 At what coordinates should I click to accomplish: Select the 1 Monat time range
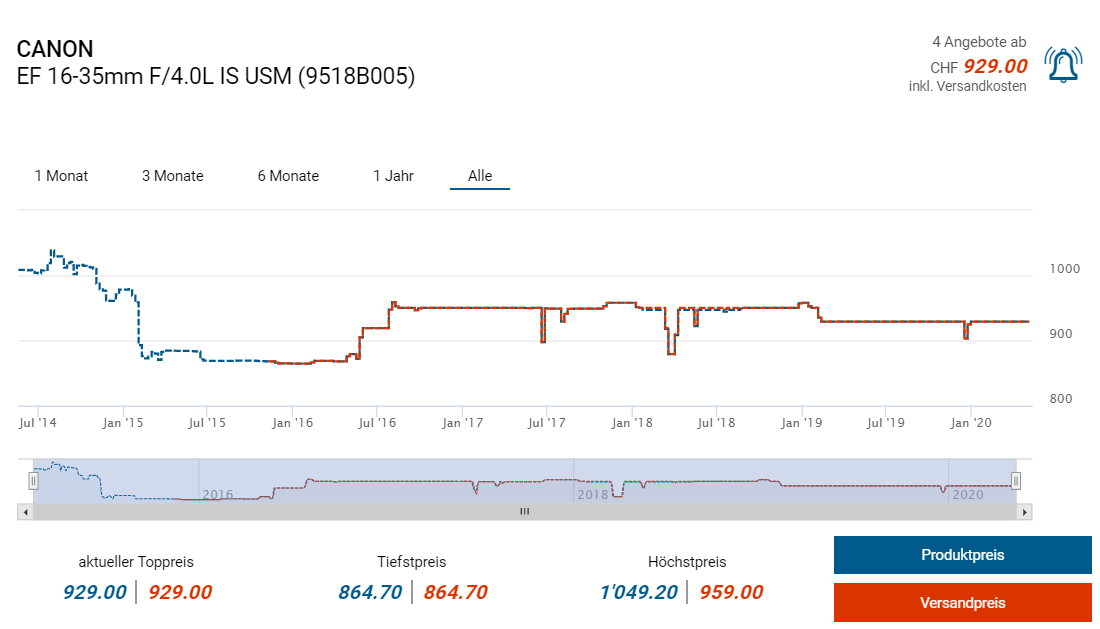(x=61, y=176)
